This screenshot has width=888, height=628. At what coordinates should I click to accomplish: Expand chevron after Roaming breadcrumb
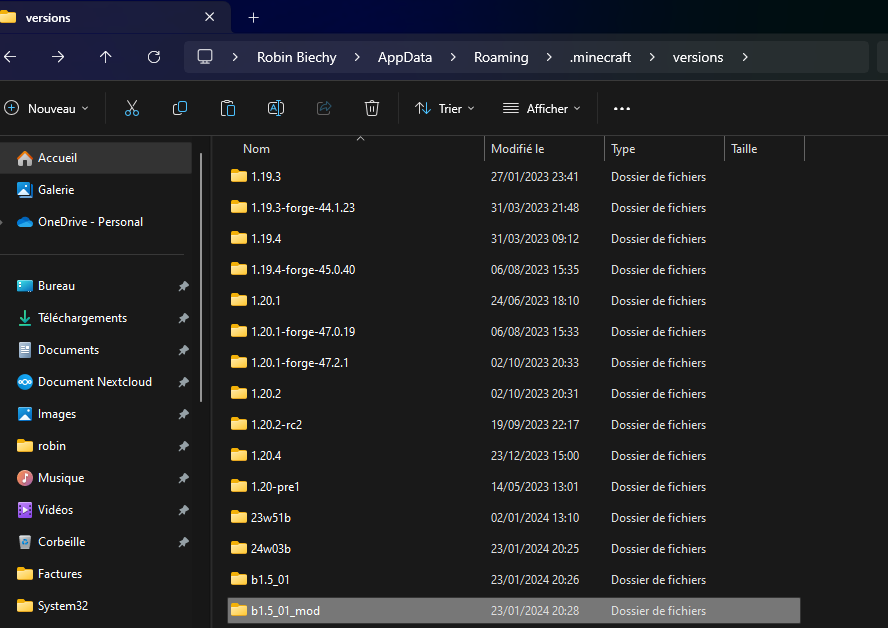click(549, 57)
